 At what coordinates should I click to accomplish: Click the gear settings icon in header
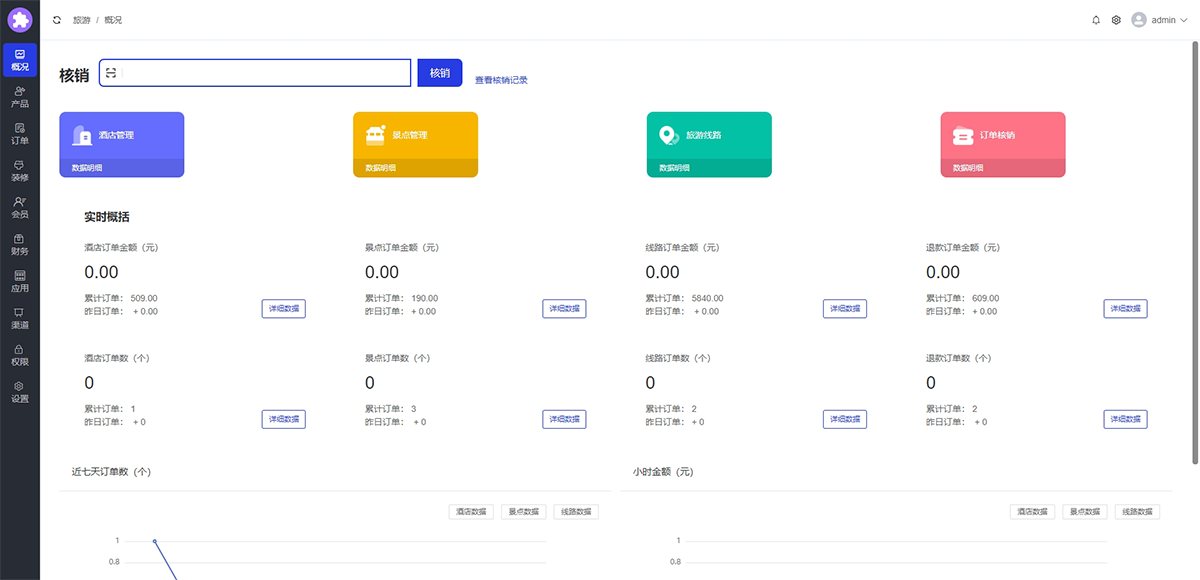tap(1116, 20)
